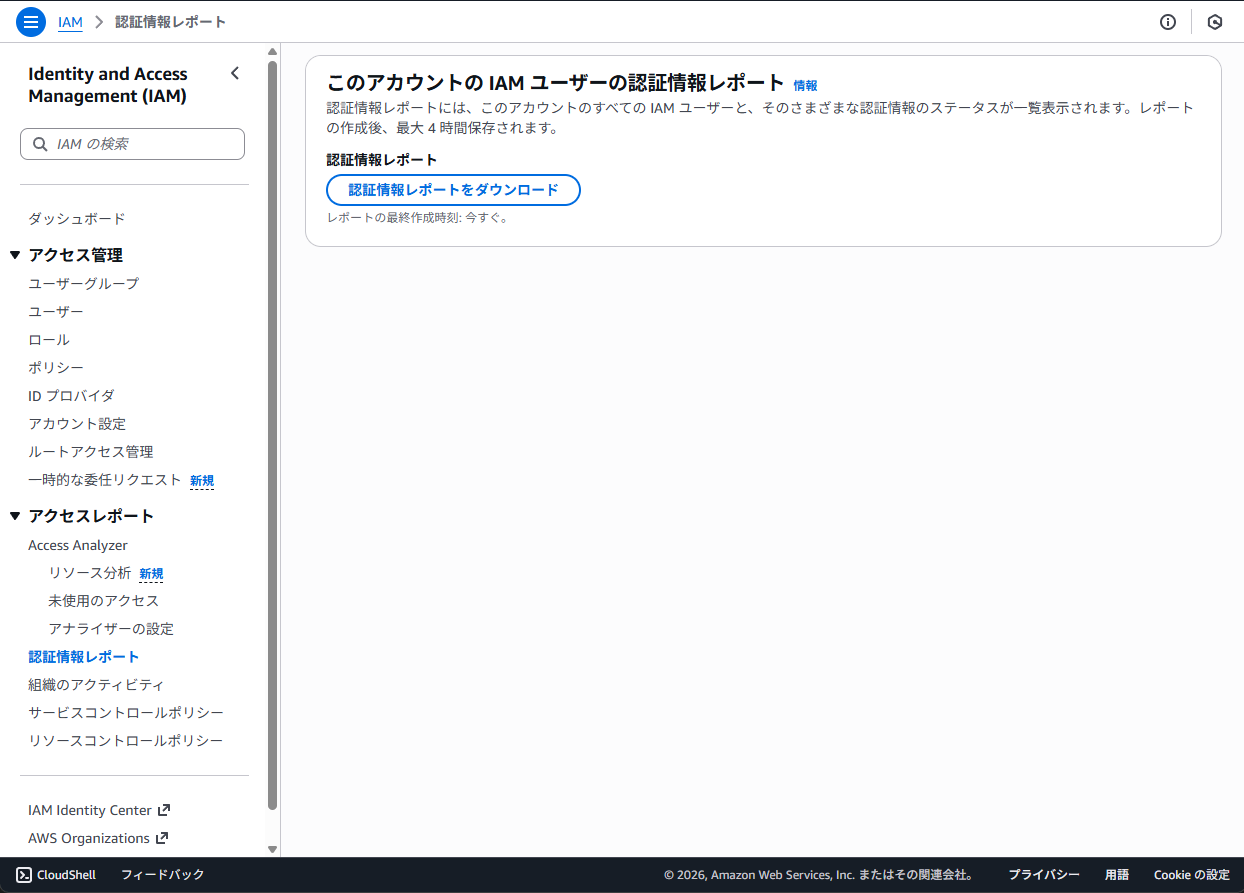
Task: Focus the IAM の検索 input field
Action: tap(132, 144)
